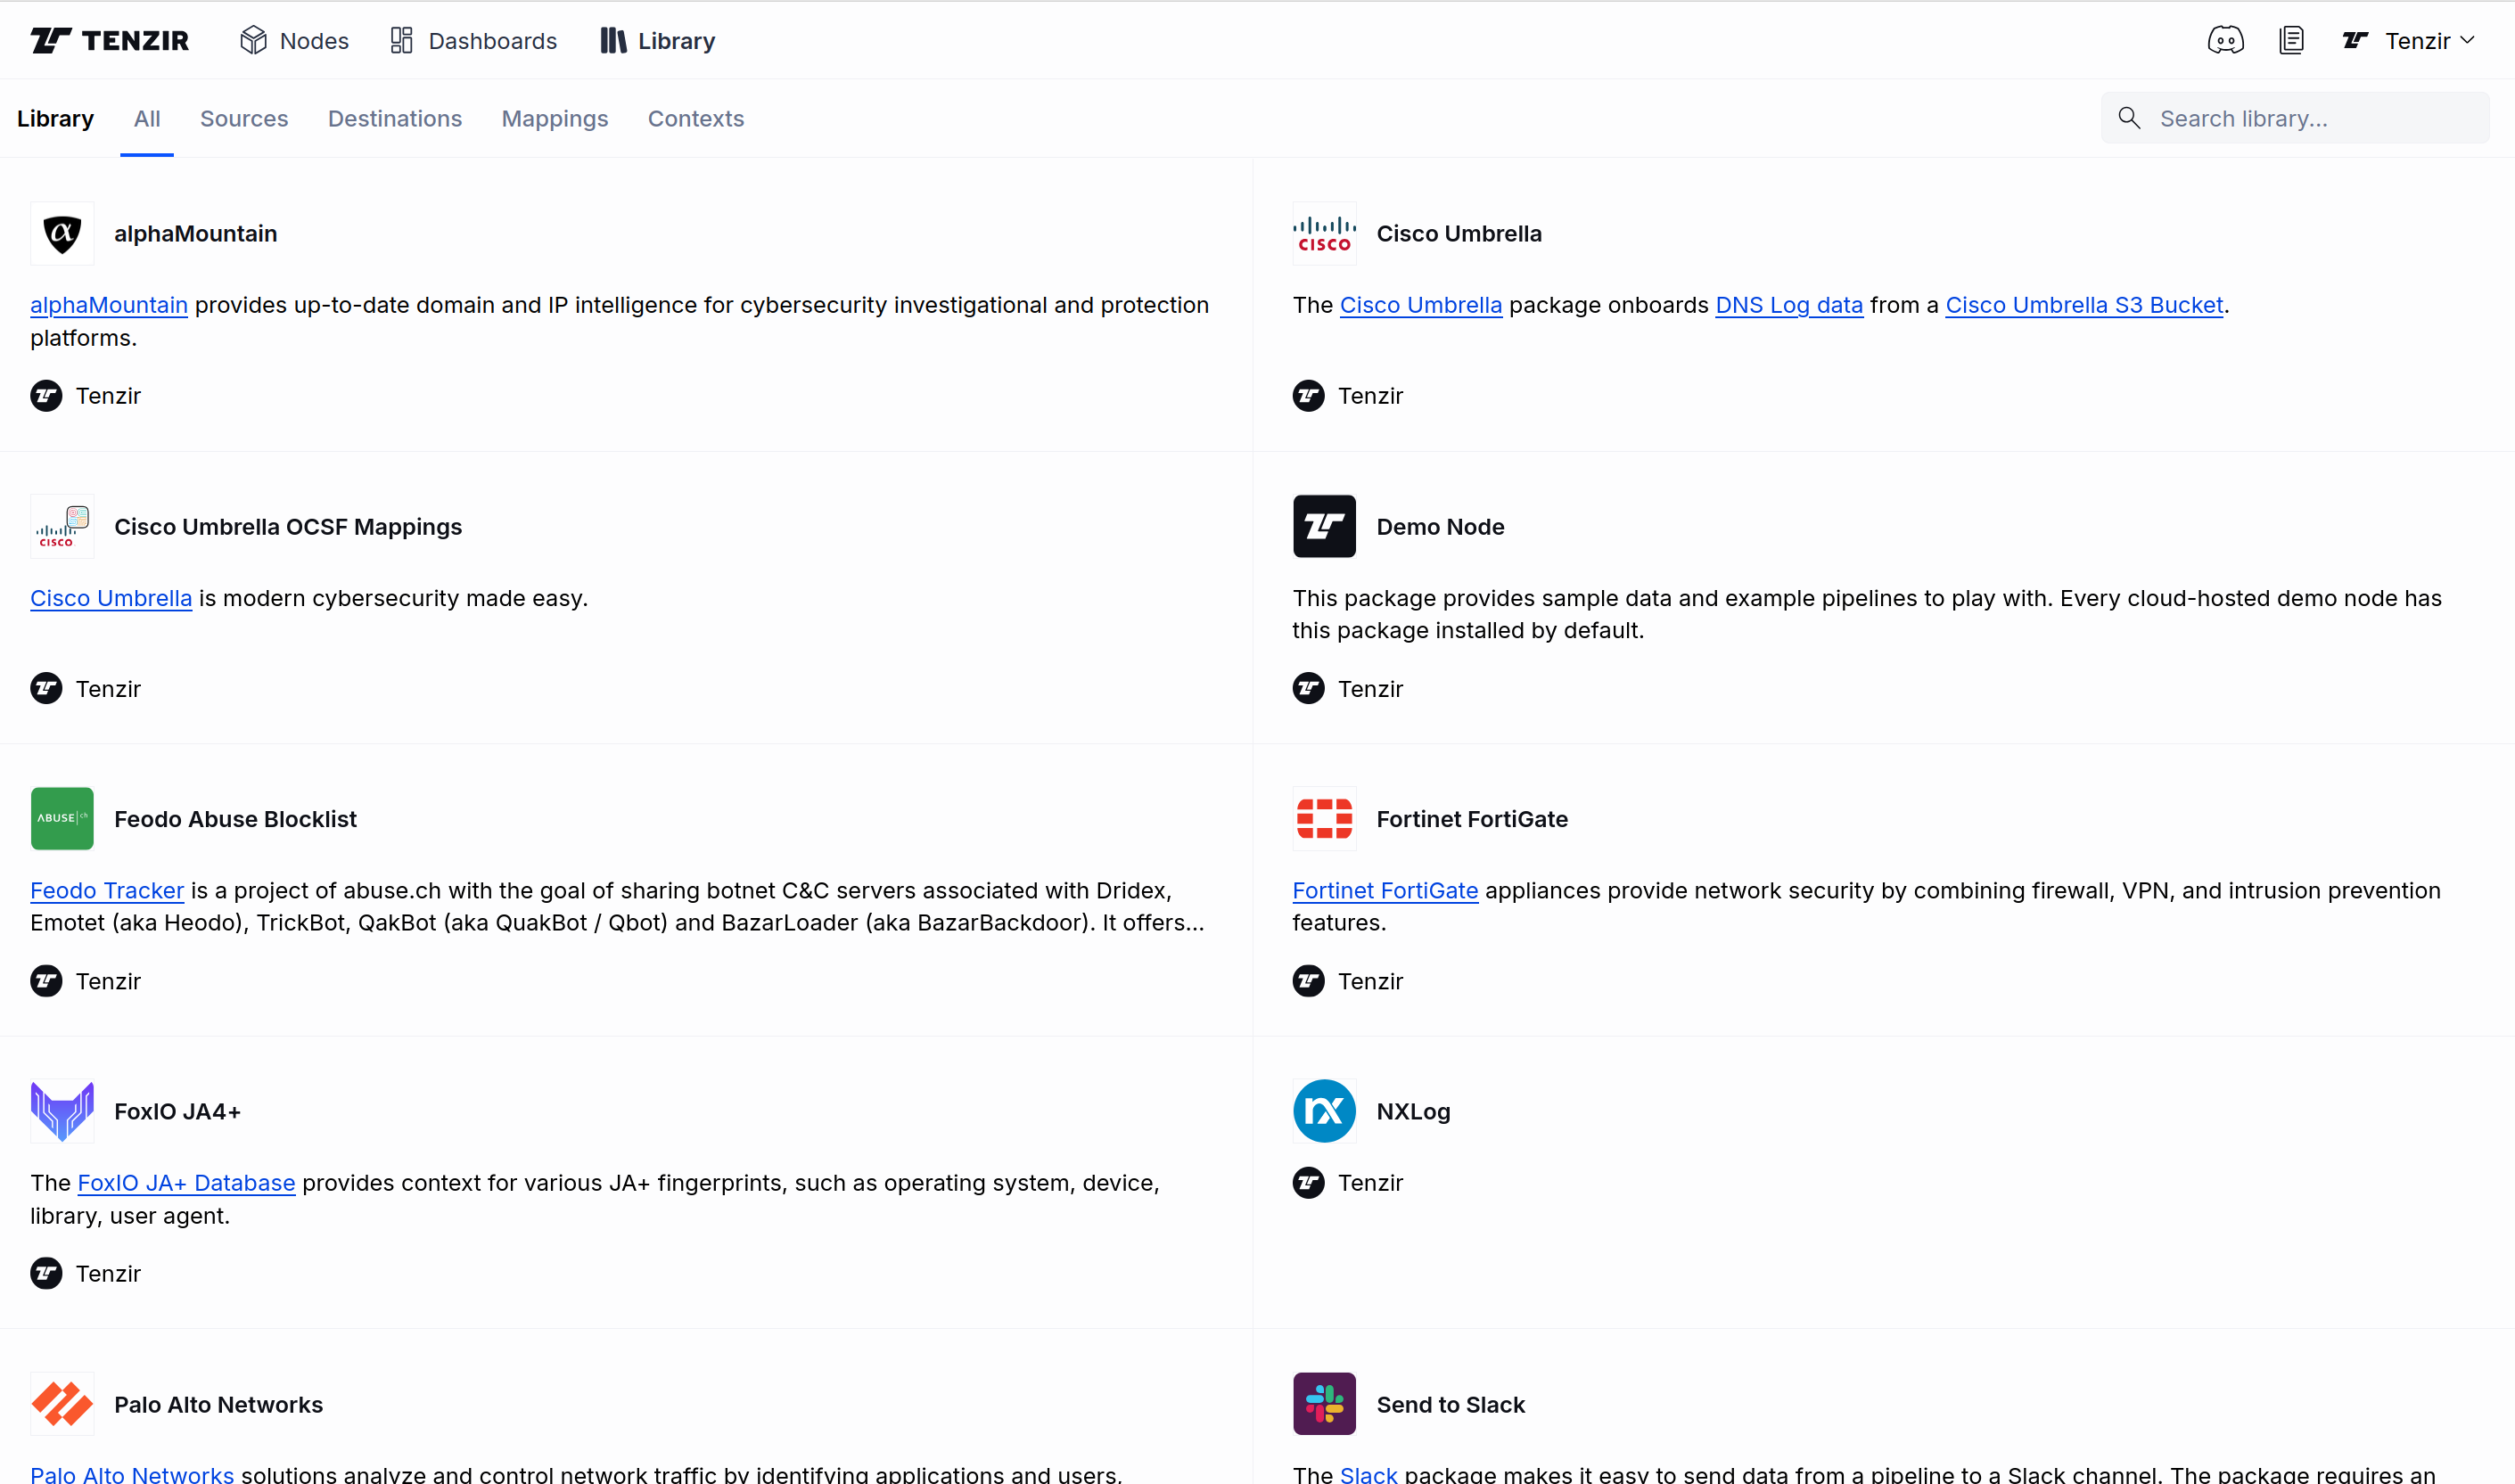
Task: Click the Cisco Umbrella logo icon
Action: point(1324,234)
